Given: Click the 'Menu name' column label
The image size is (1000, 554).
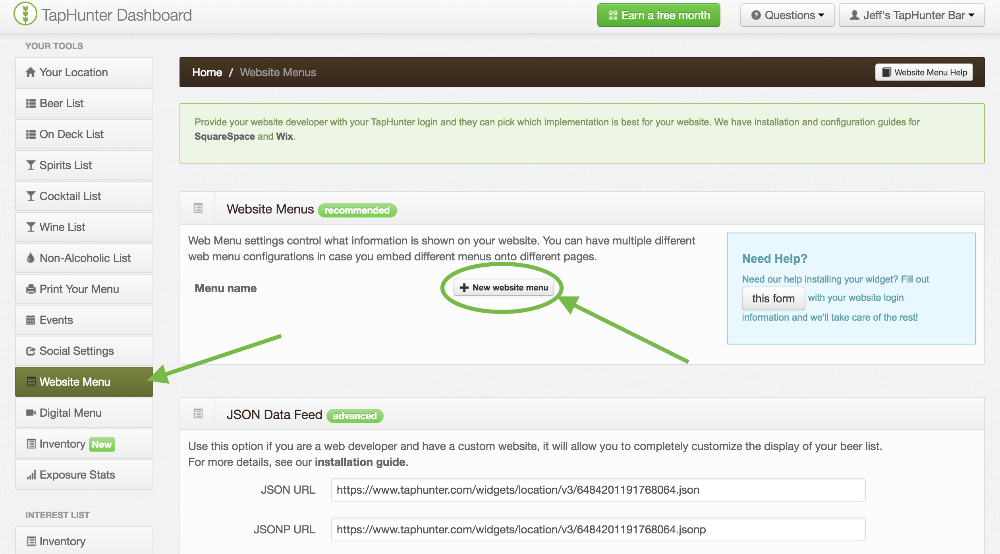Looking at the screenshot, I should click(x=226, y=288).
